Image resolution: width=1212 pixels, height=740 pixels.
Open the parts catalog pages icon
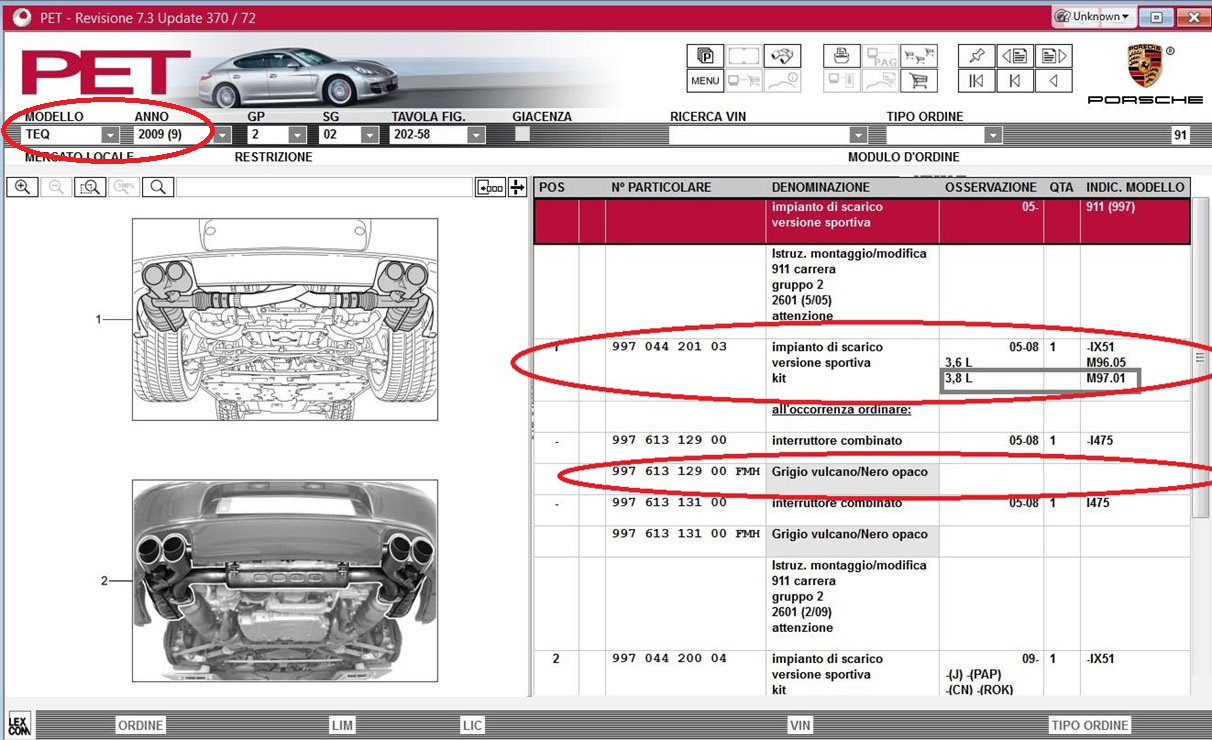pos(705,56)
